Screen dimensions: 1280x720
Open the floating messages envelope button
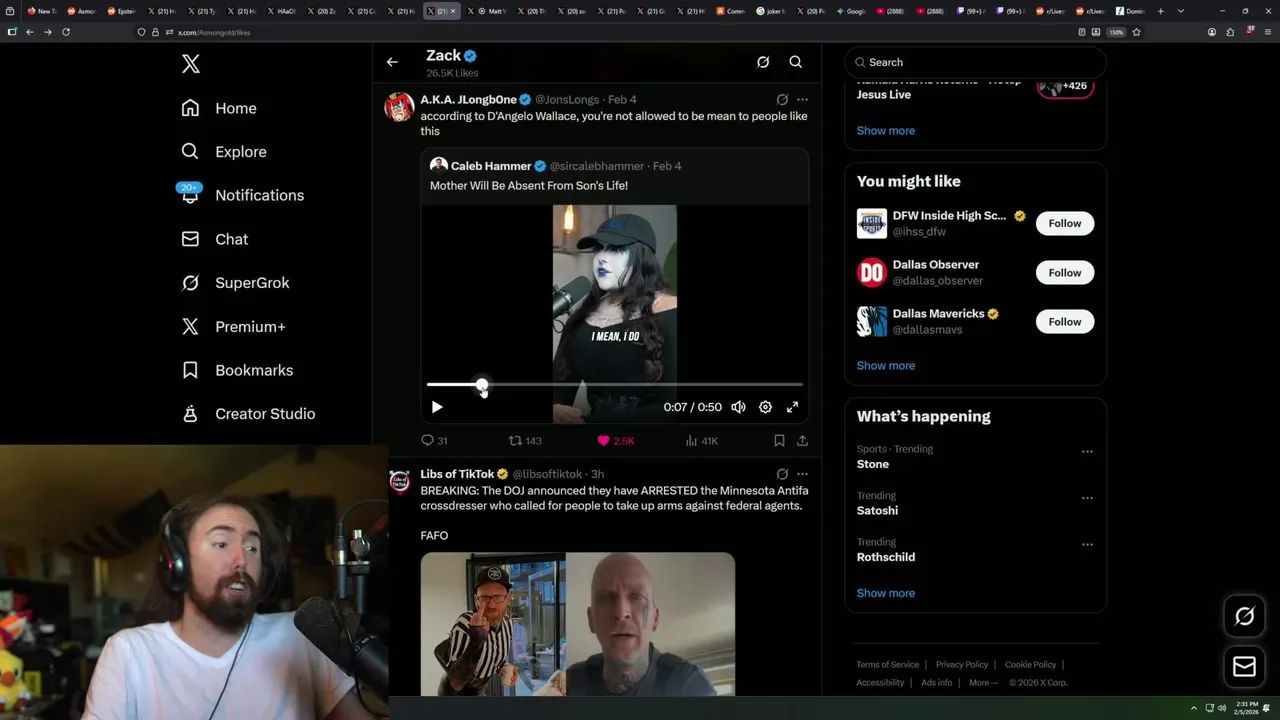(x=1245, y=667)
